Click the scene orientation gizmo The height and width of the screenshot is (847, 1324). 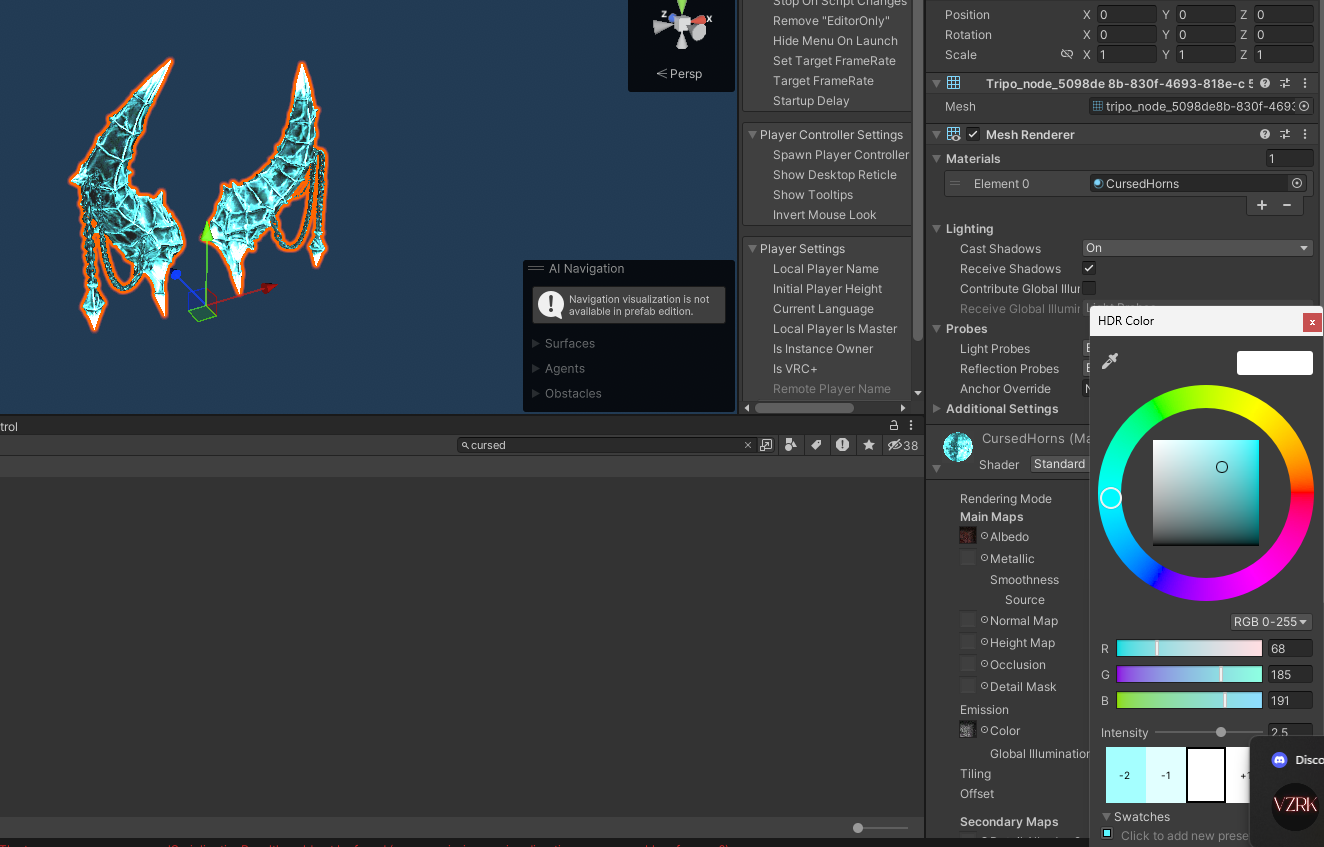pyautogui.click(x=681, y=27)
